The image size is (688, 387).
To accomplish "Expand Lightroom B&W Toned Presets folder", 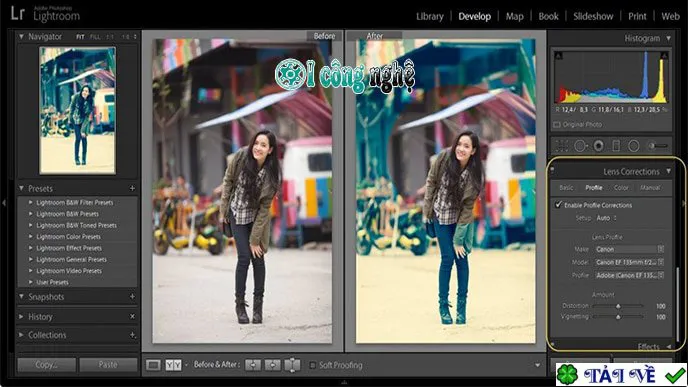I will [x=31, y=225].
